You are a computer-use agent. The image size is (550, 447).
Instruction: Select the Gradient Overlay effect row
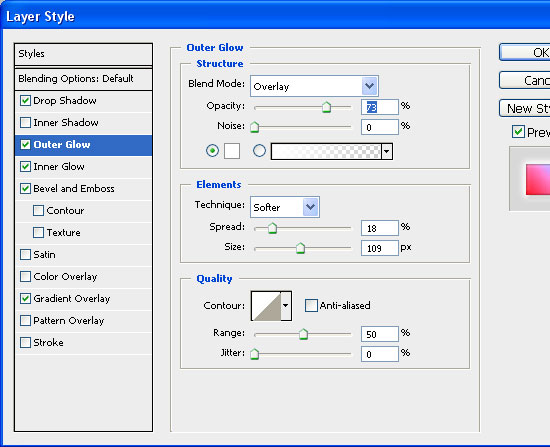(83, 299)
